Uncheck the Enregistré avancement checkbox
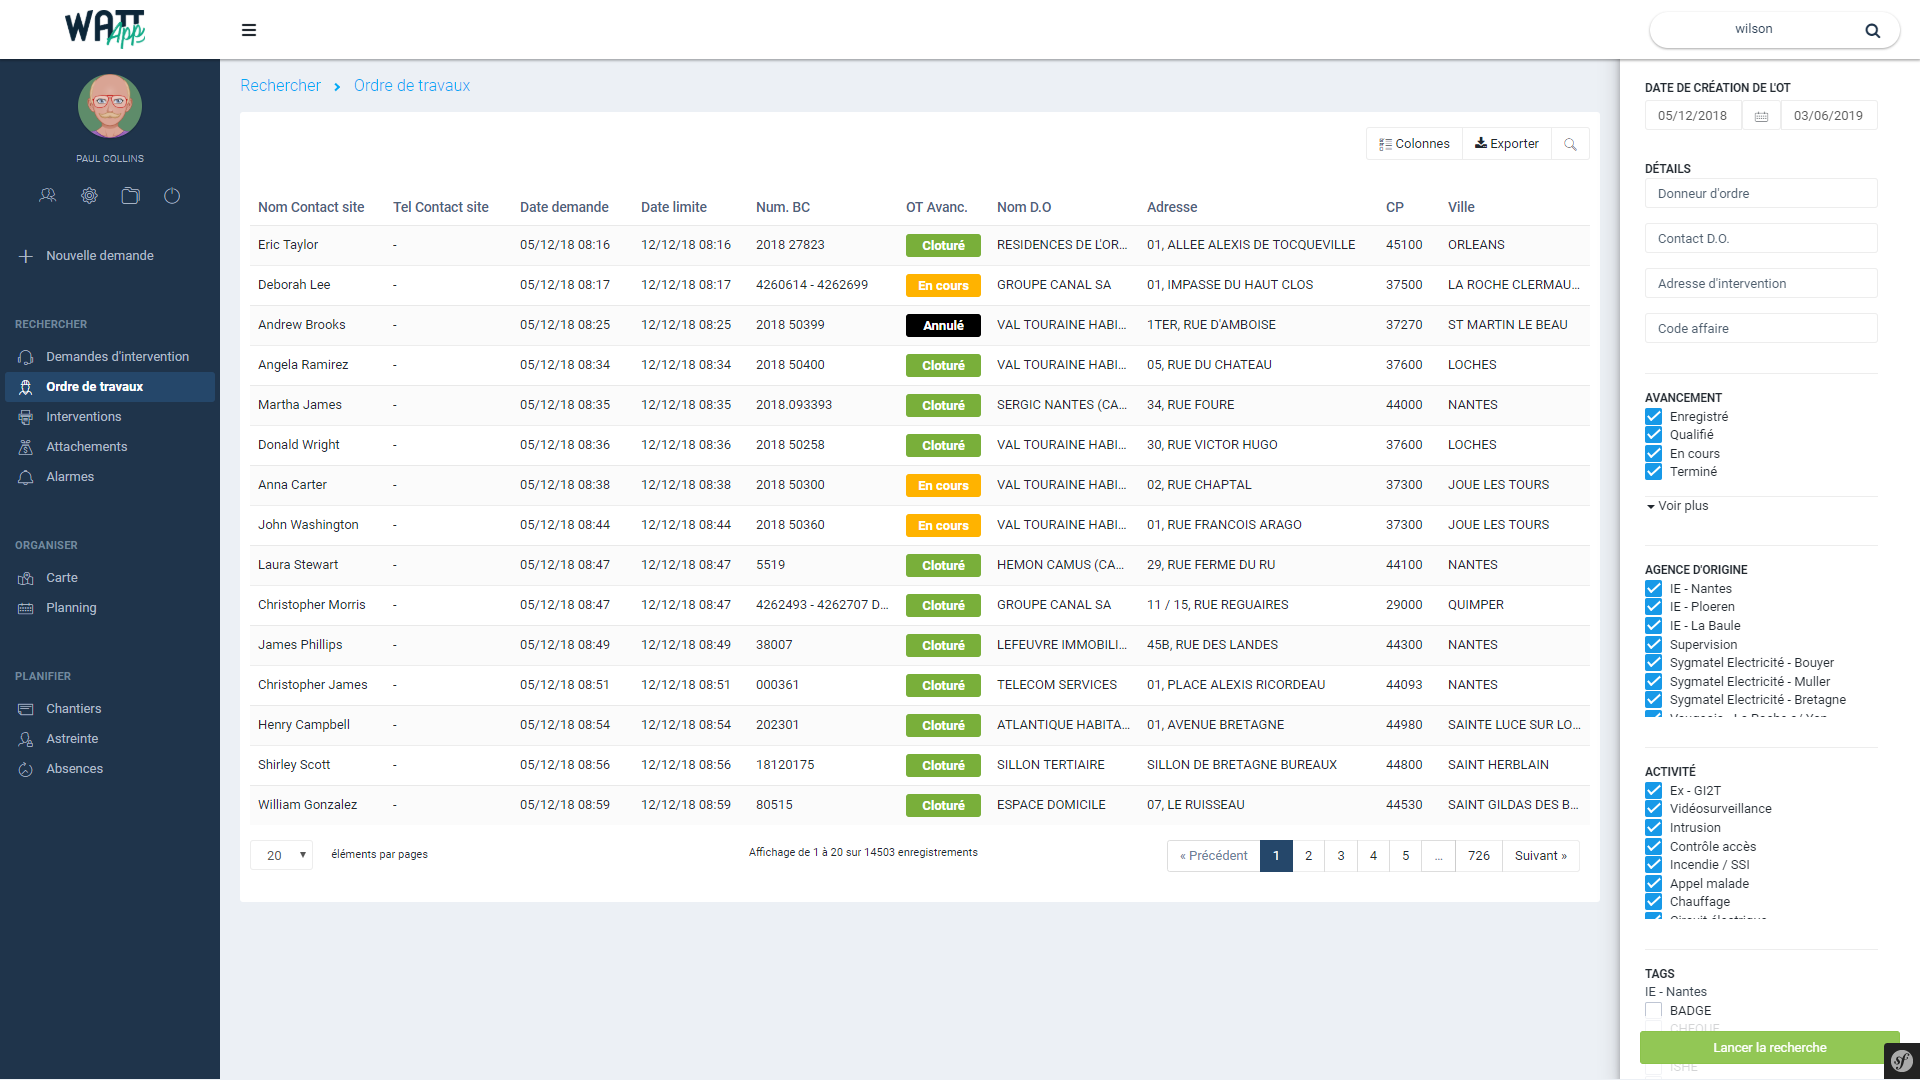This screenshot has height=1080, width=1920. pos(1654,417)
